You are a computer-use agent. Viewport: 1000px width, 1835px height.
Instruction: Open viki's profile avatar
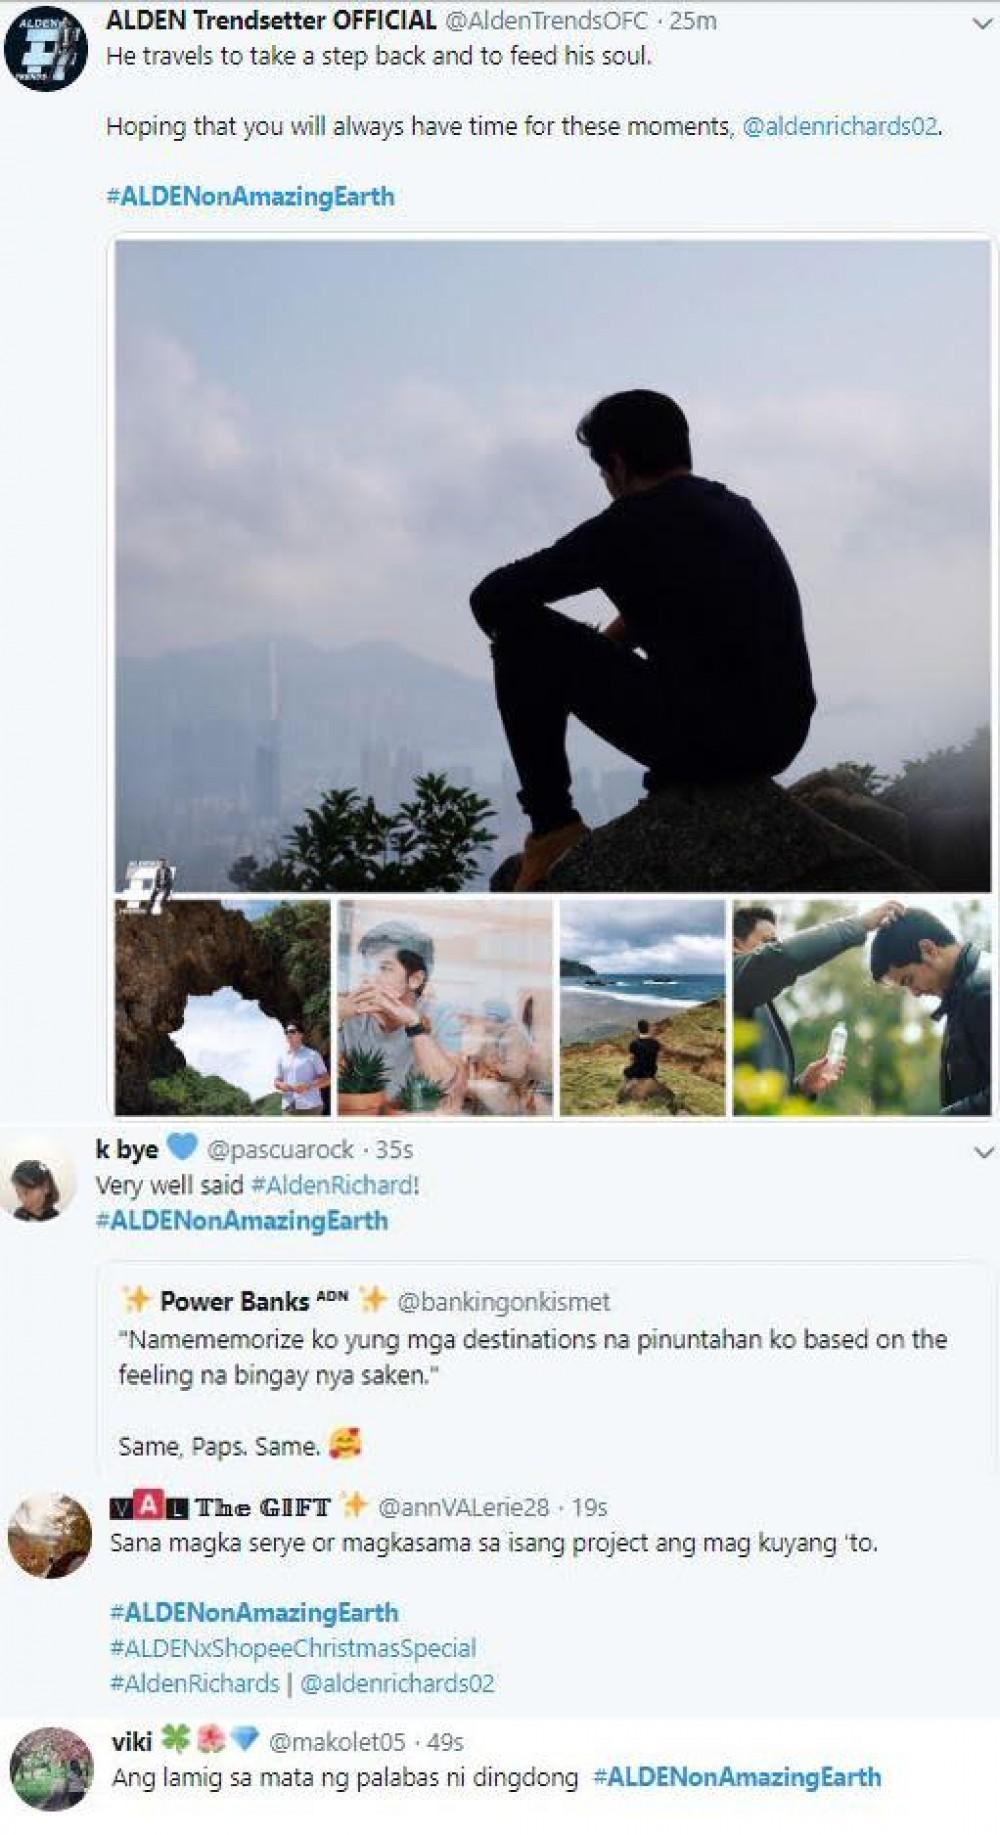click(x=51, y=1768)
